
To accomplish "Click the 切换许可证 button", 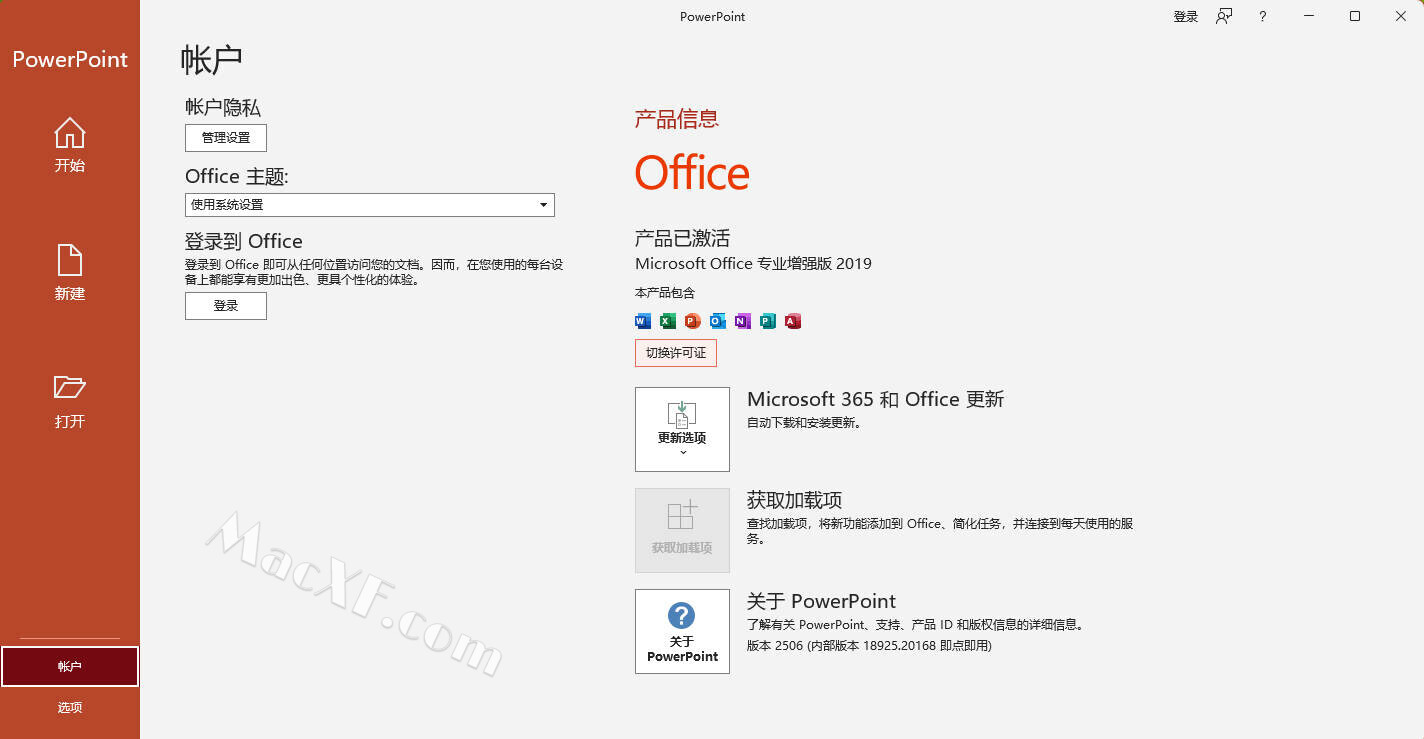I will (x=676, y=353).
